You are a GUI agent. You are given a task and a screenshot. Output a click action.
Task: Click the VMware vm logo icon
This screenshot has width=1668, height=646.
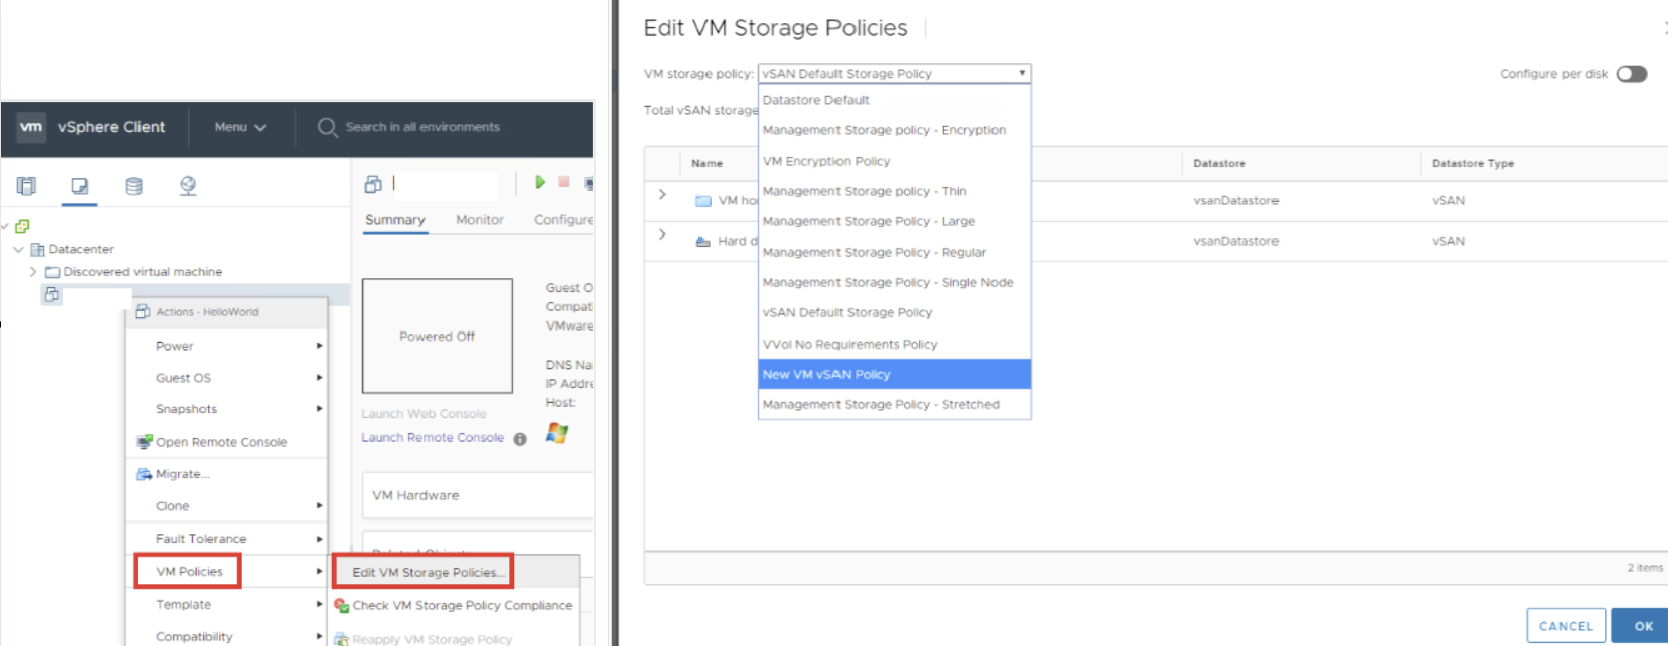(x=31, y=127)
